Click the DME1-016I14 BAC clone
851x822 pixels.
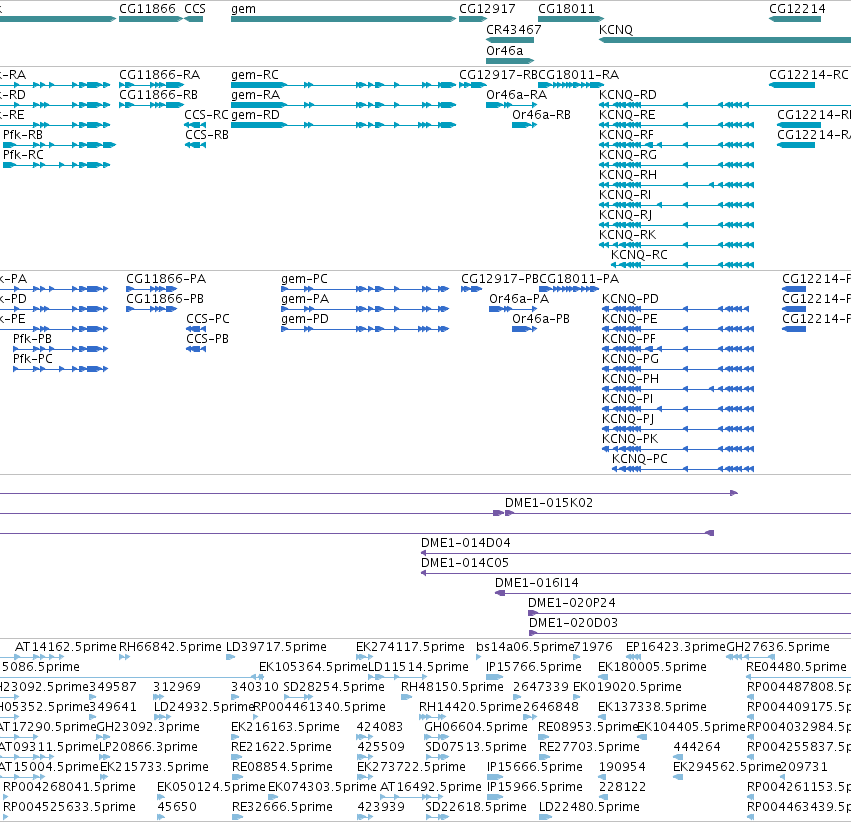coord(673,593)
